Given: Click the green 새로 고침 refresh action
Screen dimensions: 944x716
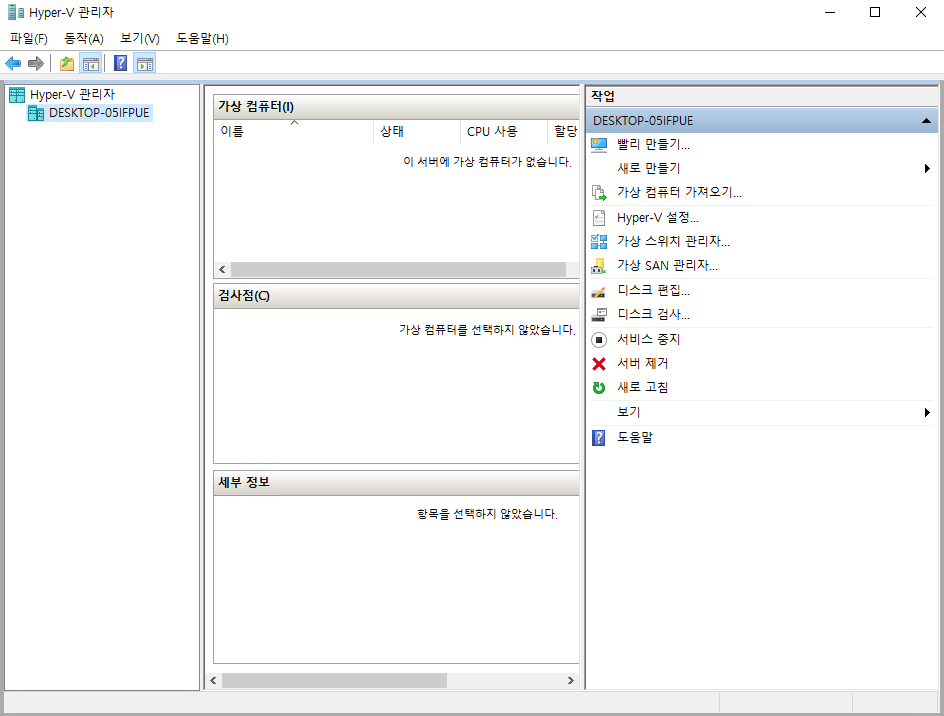Looking at the screenshot, I should coord(642,387).
